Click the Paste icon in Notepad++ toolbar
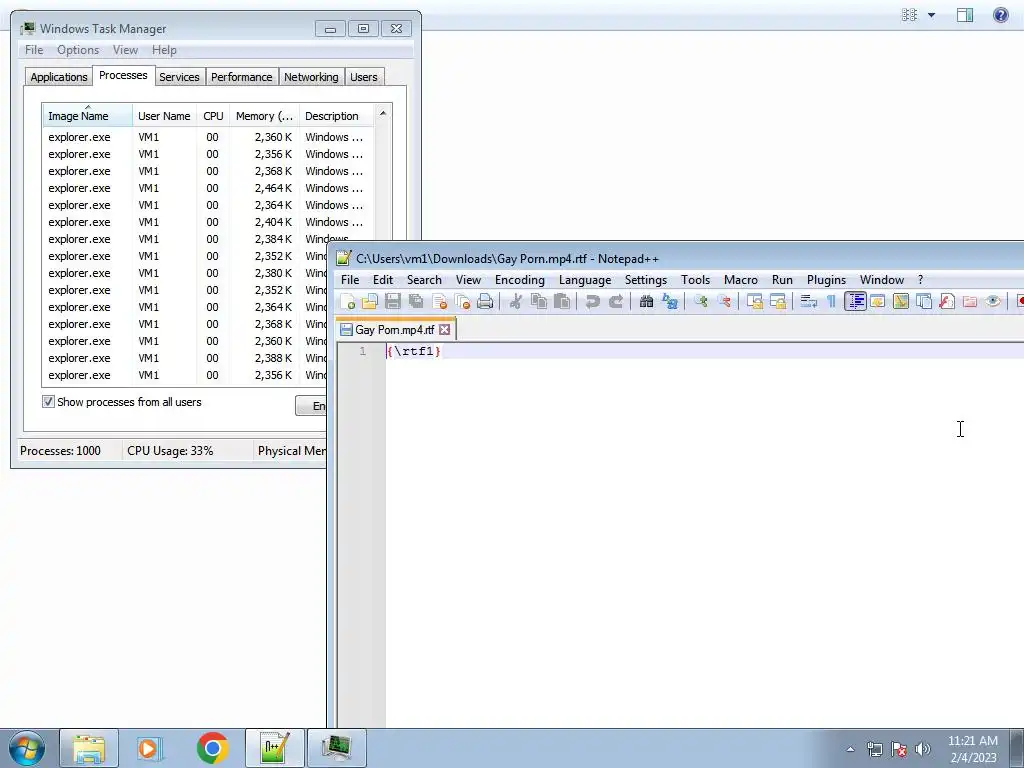This screenshot has width=1024, height=768. 562,301
